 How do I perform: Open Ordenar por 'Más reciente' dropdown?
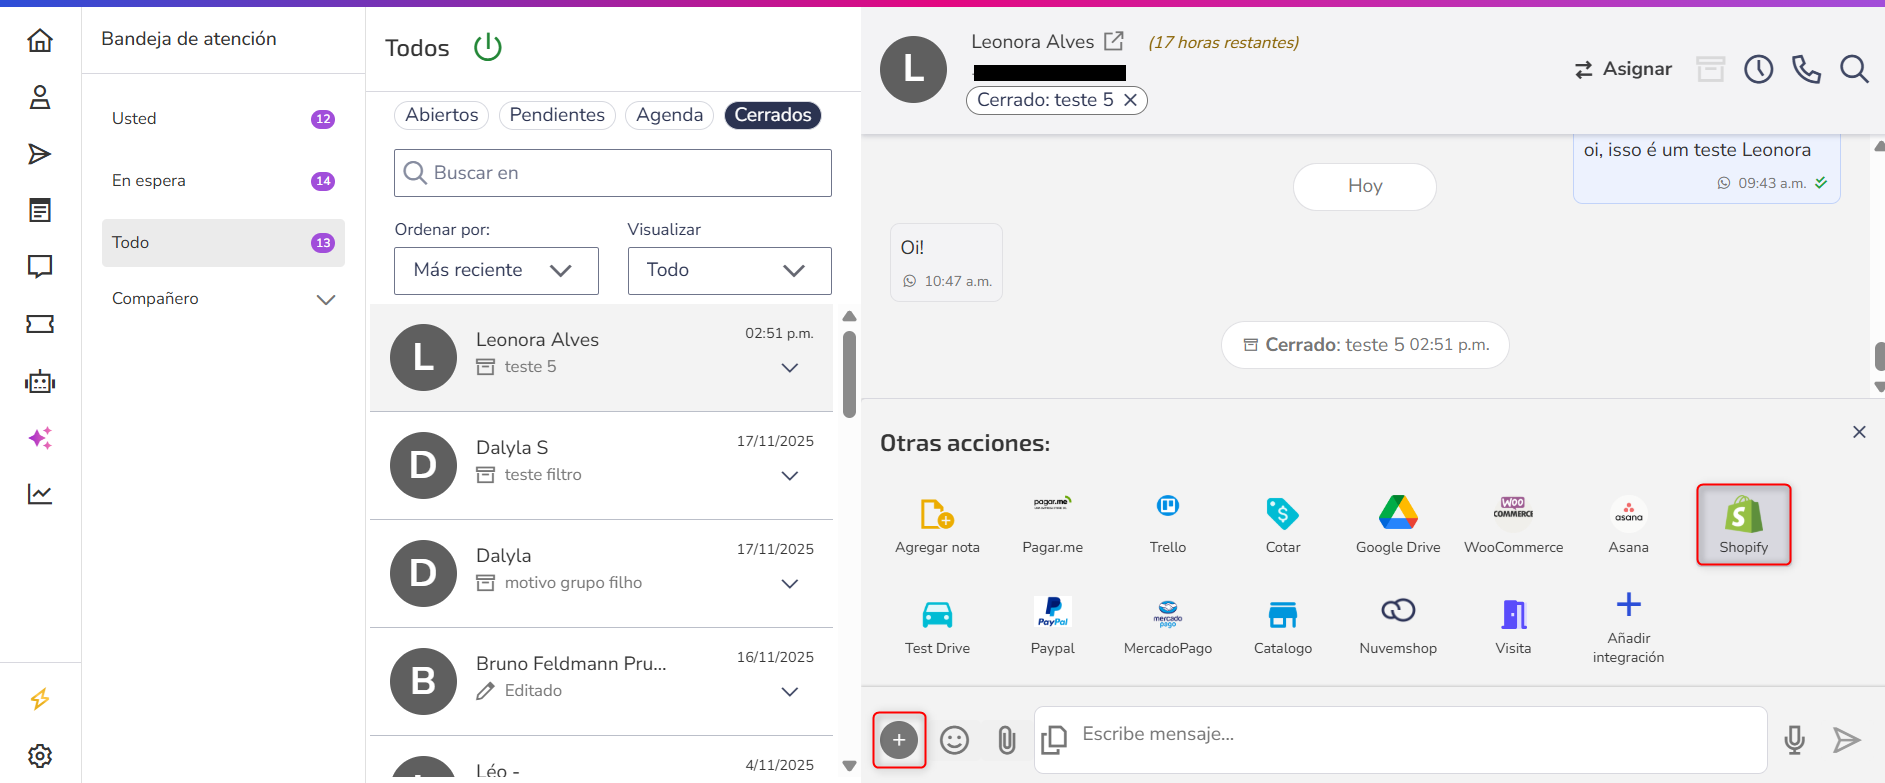(496, 271)
